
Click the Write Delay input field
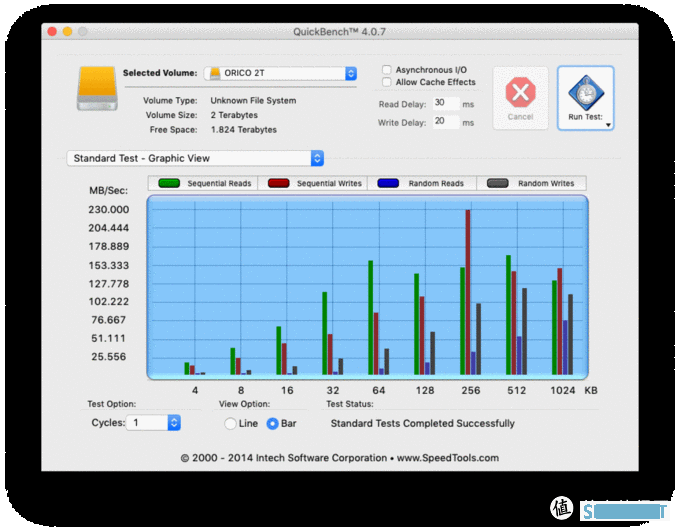pos(446,121)
